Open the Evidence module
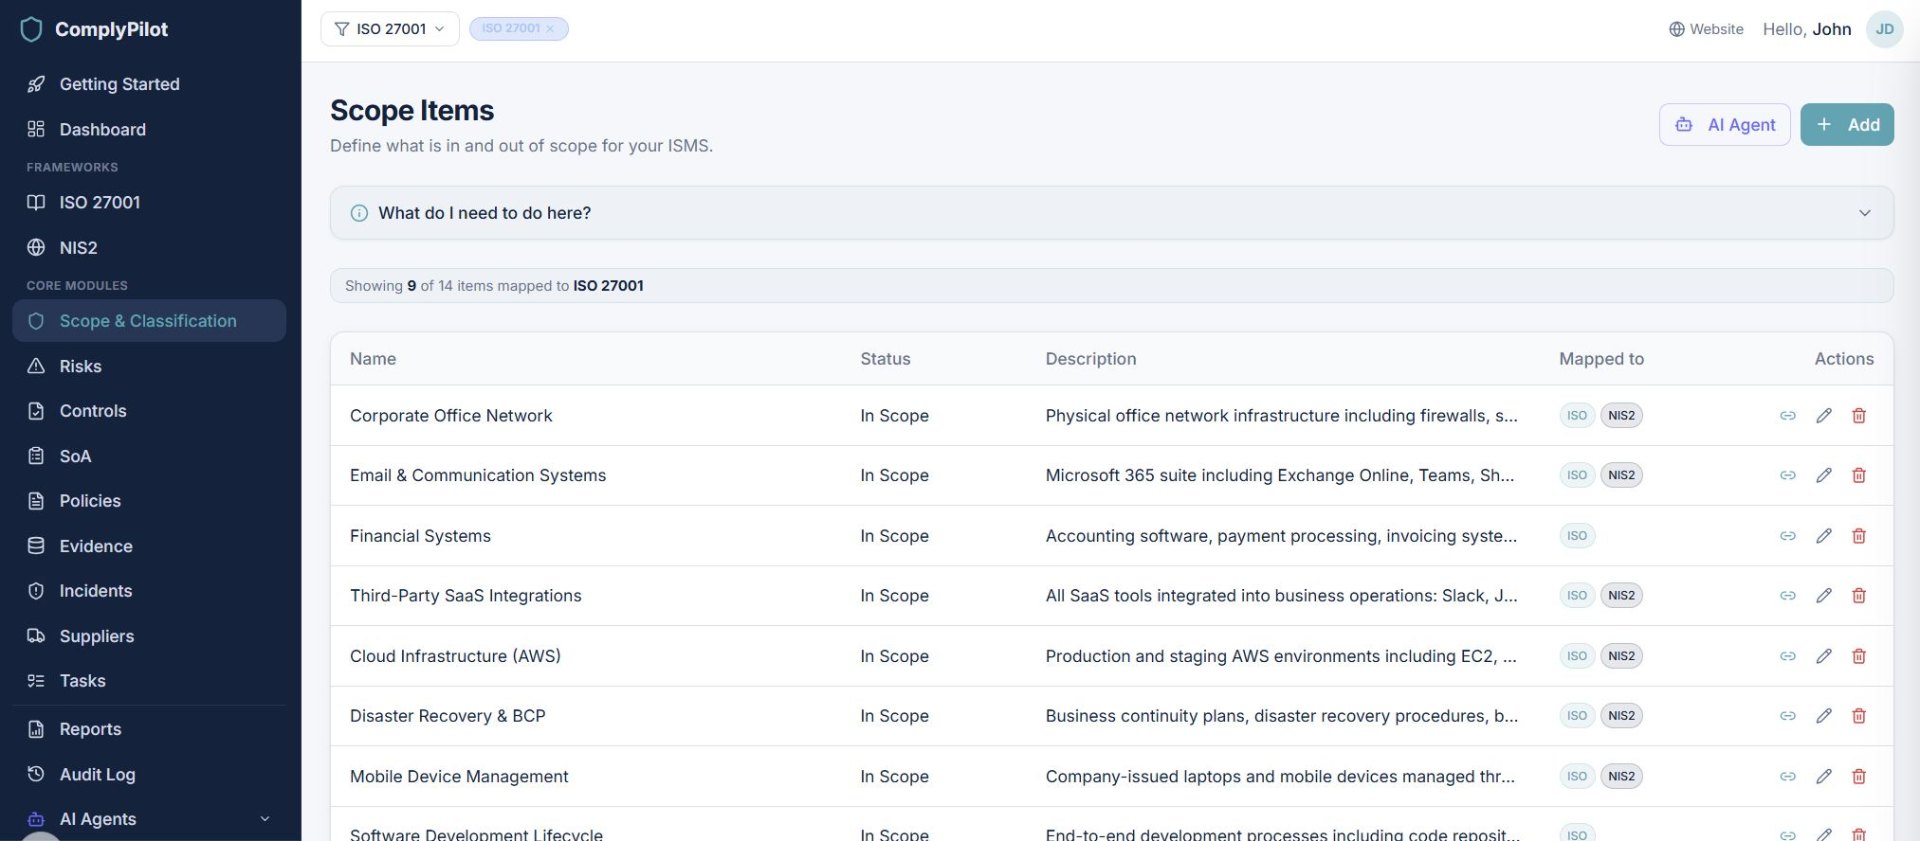The width and height of the screenshot is (1920, 841). [x=150, y=546]
